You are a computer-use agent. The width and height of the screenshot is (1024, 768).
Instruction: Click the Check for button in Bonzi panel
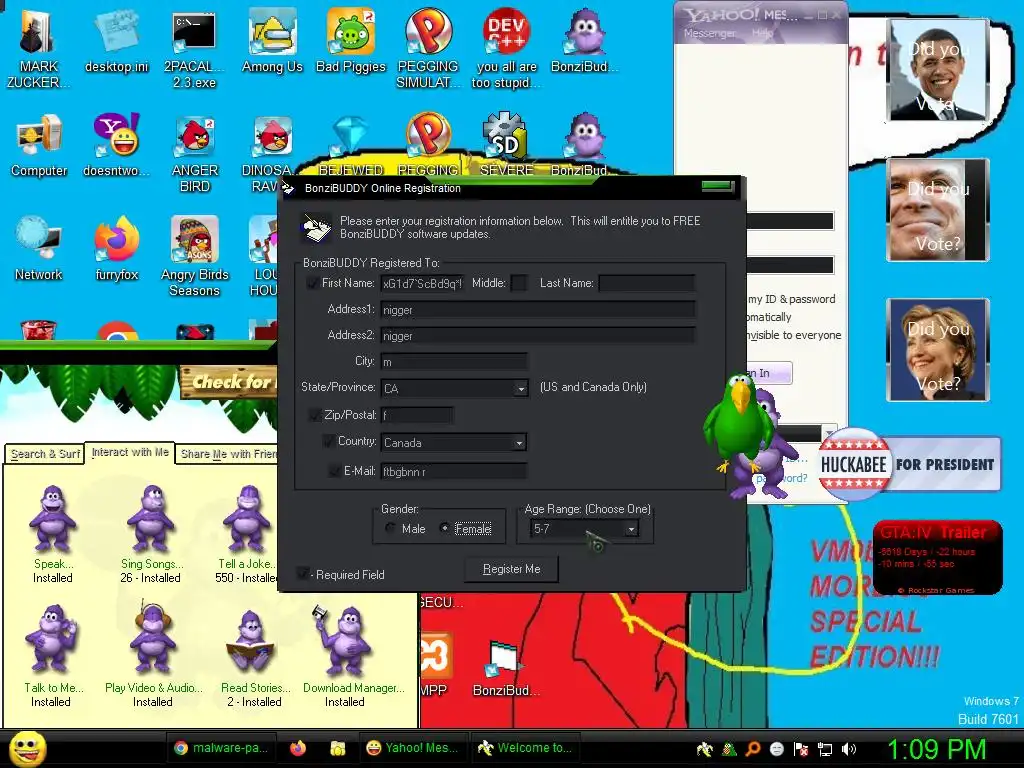tap(229, 382)
